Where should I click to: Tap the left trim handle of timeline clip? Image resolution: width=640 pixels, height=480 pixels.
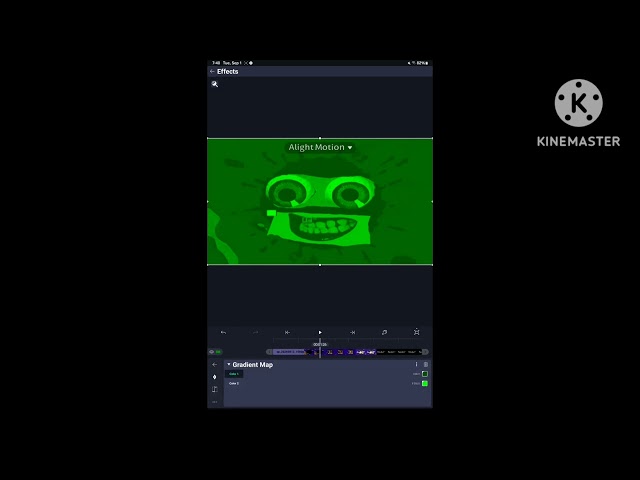(x=269, y=352)
